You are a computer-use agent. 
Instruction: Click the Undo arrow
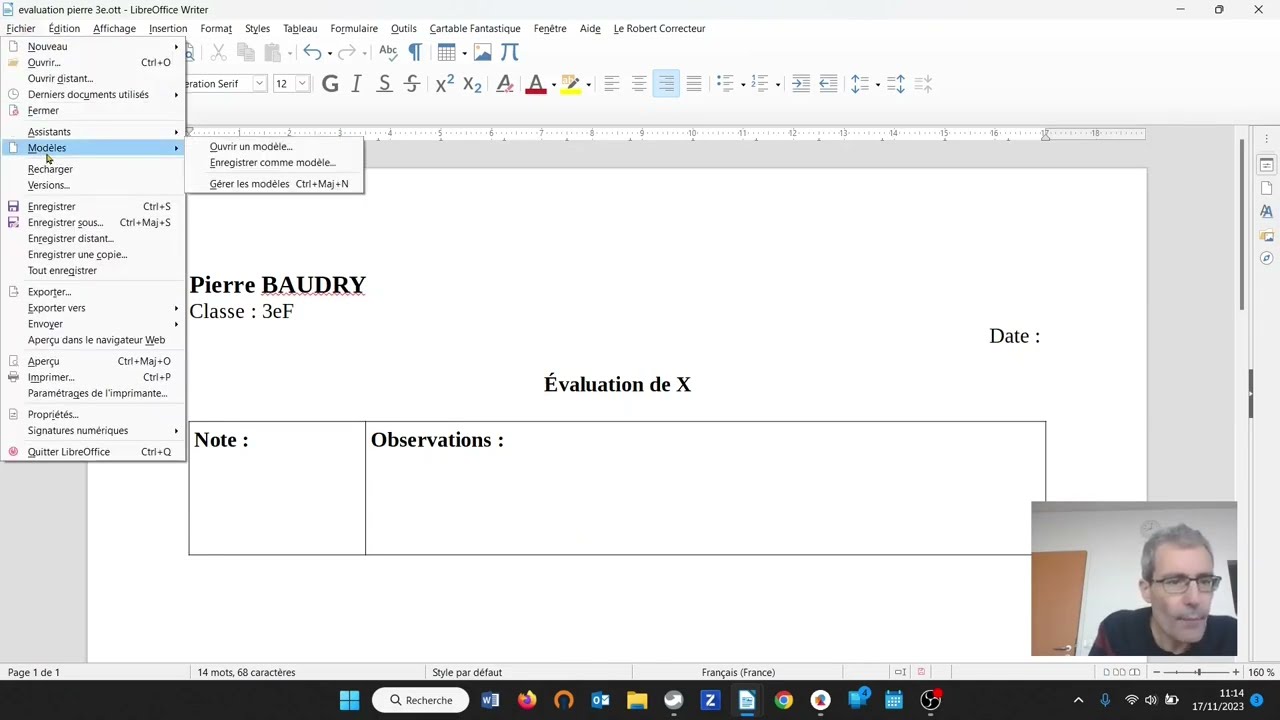[312, 52]
